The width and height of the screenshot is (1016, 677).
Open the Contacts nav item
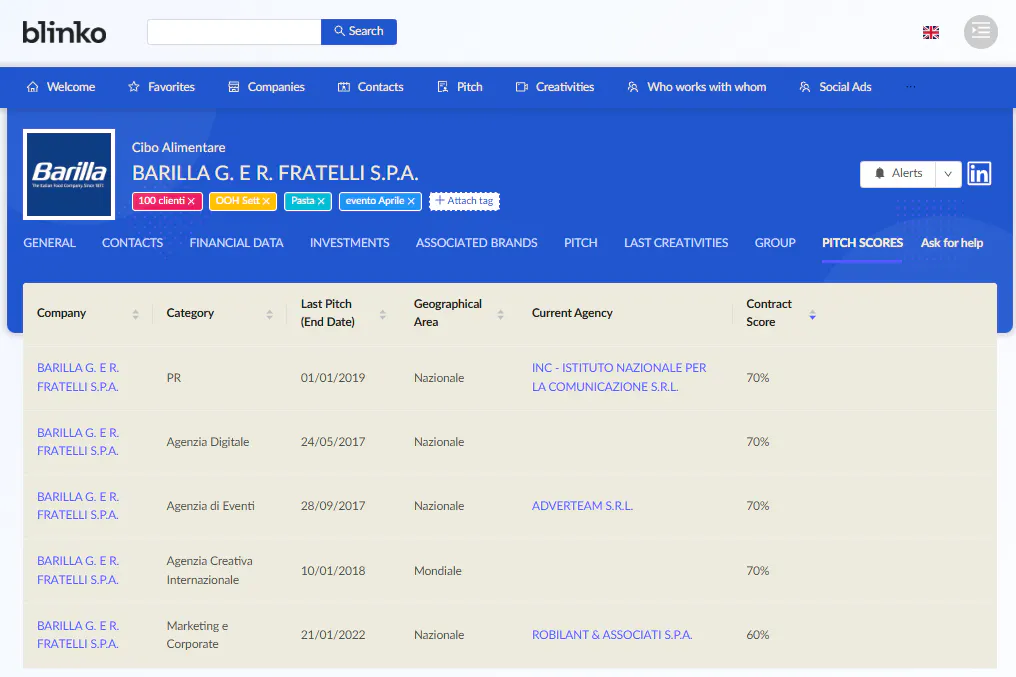coord(371,87)
